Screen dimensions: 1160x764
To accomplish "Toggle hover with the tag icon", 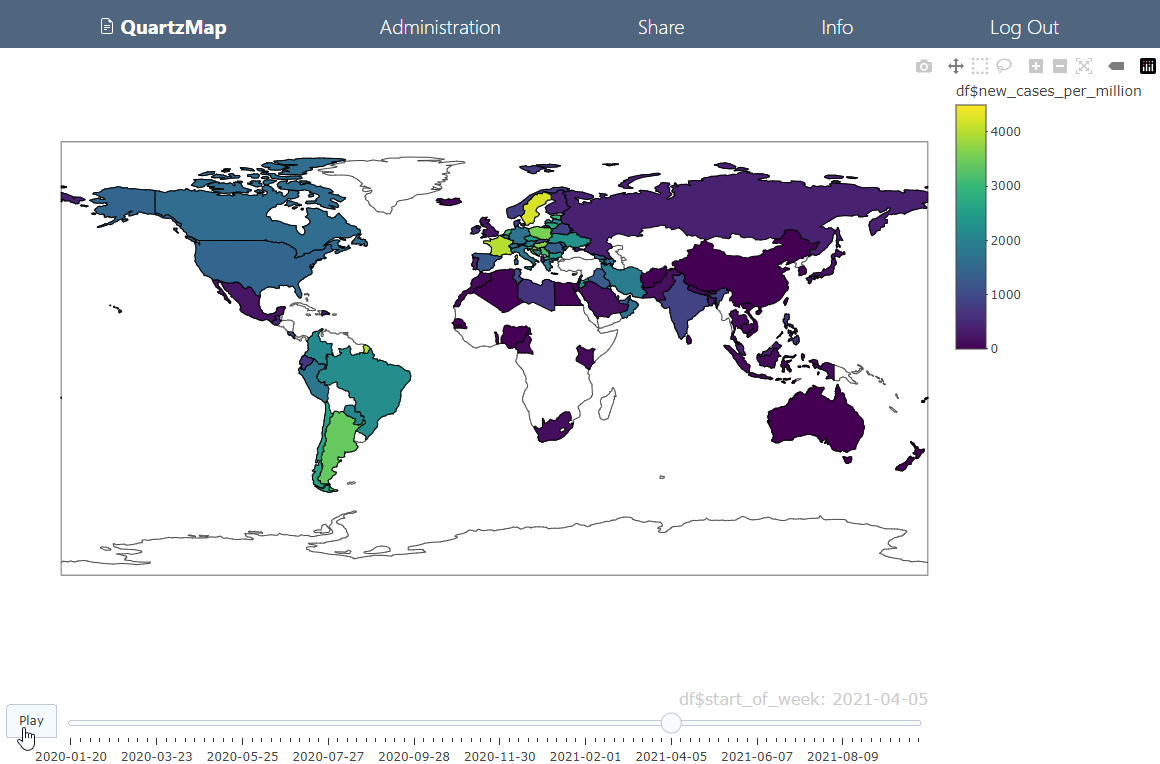I will [1116, 67].
